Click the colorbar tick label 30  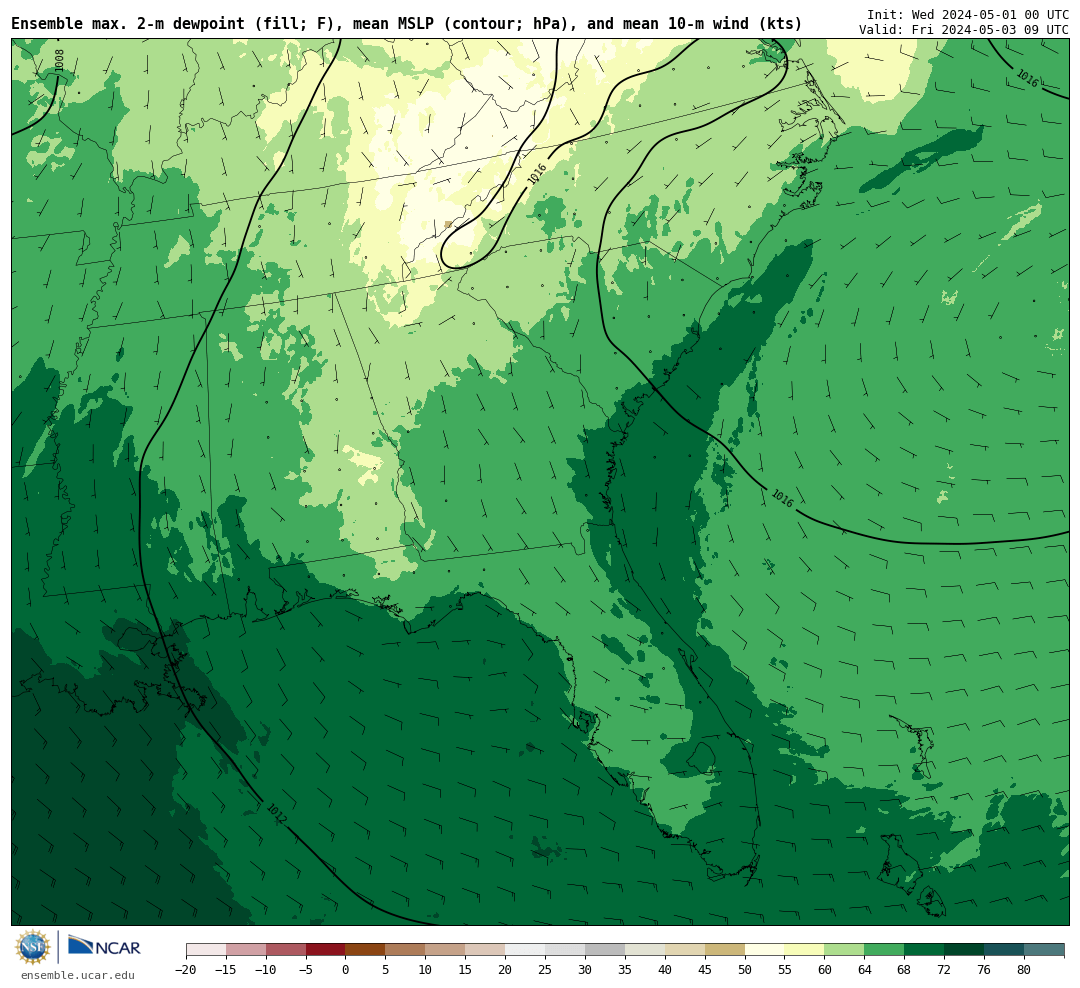(585, 969)
